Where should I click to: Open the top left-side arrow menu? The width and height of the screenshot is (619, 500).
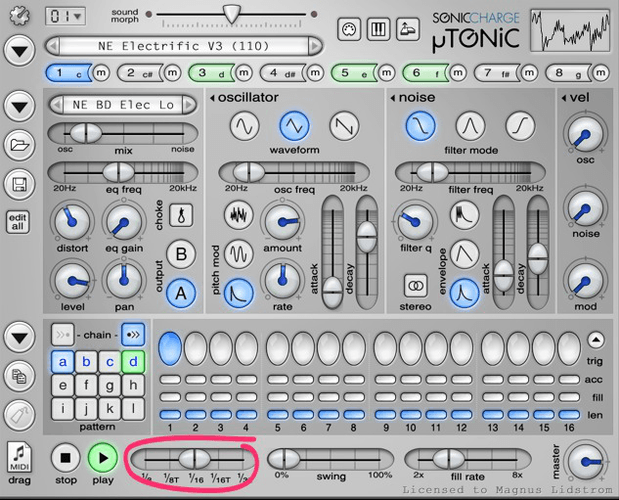point(19,51)
